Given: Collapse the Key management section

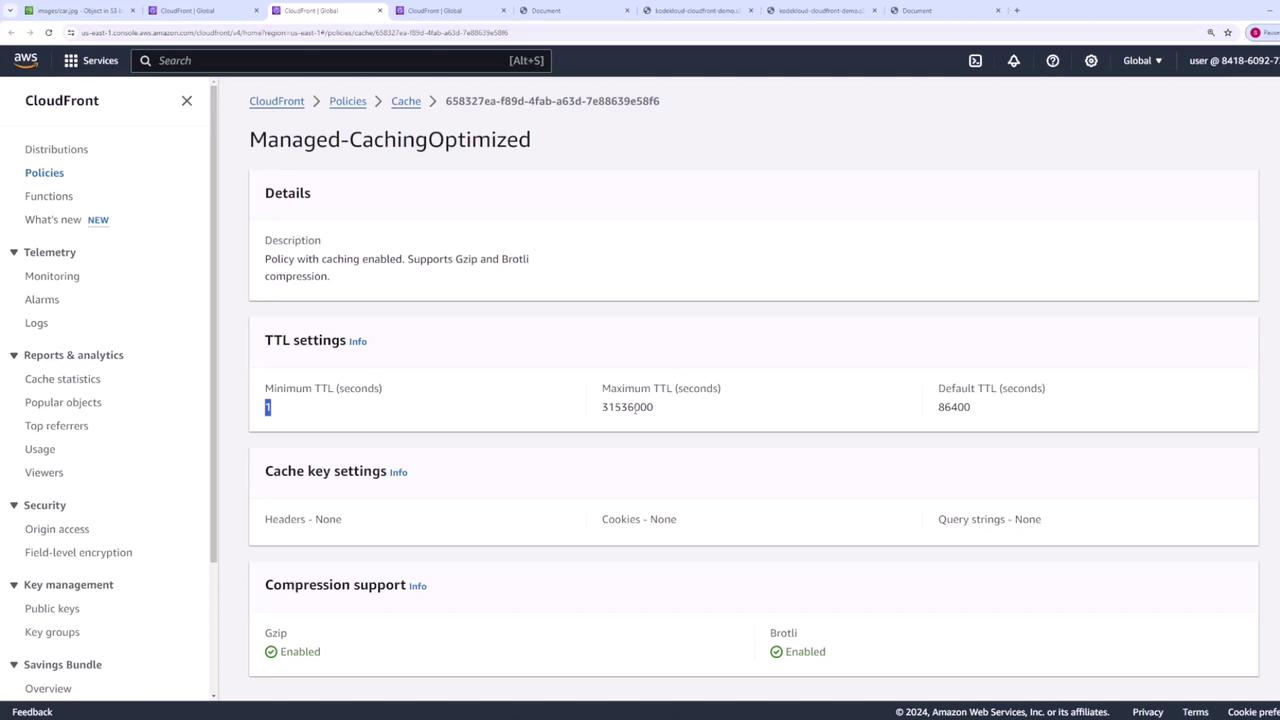Looking at the screenshot, I should click(x=14, y=585).
